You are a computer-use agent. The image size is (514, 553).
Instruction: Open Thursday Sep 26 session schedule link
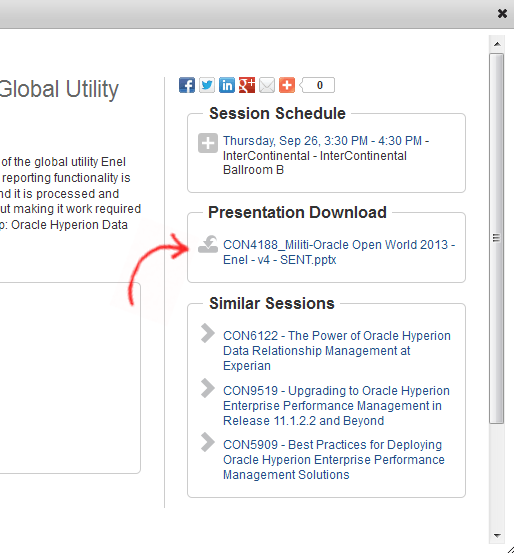click(x=326, y=155)
